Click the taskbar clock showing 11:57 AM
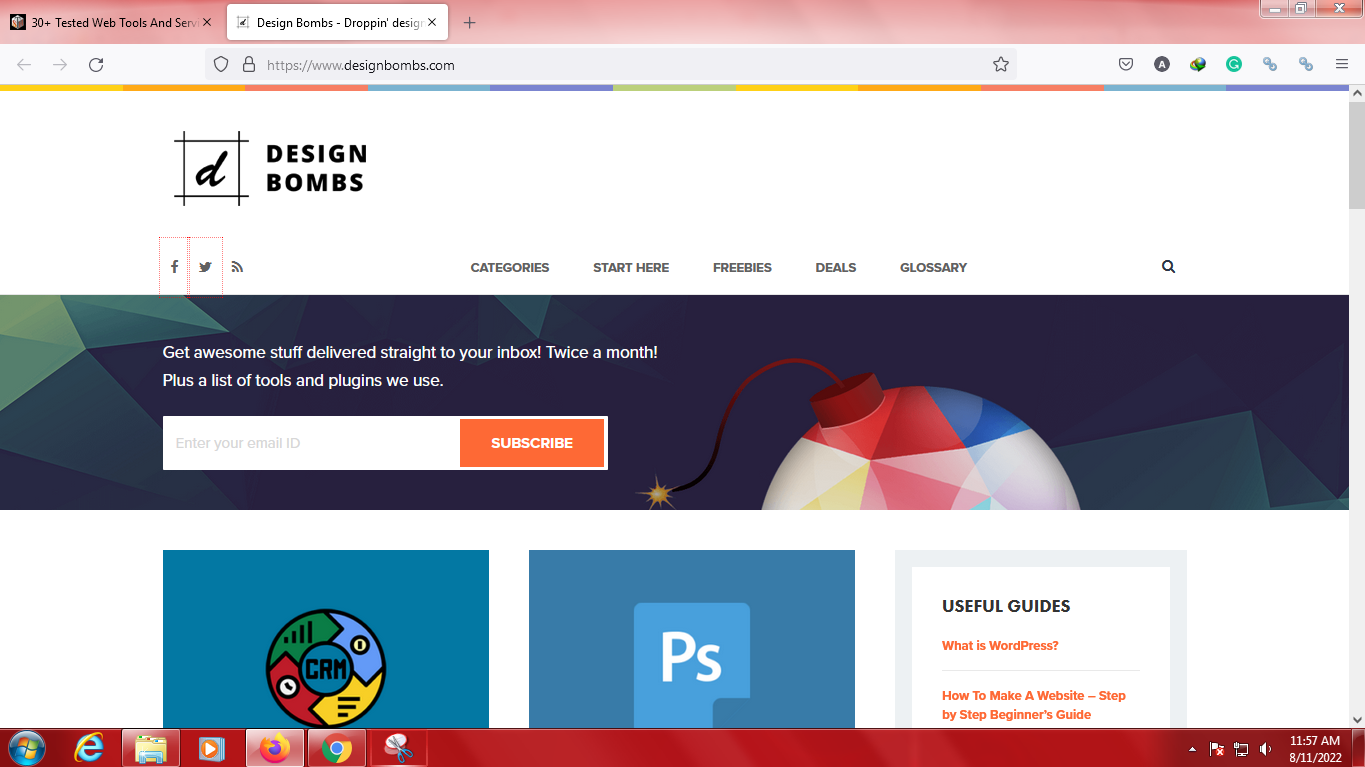The image size is (1365, 767). click(x=1315, y=749)
